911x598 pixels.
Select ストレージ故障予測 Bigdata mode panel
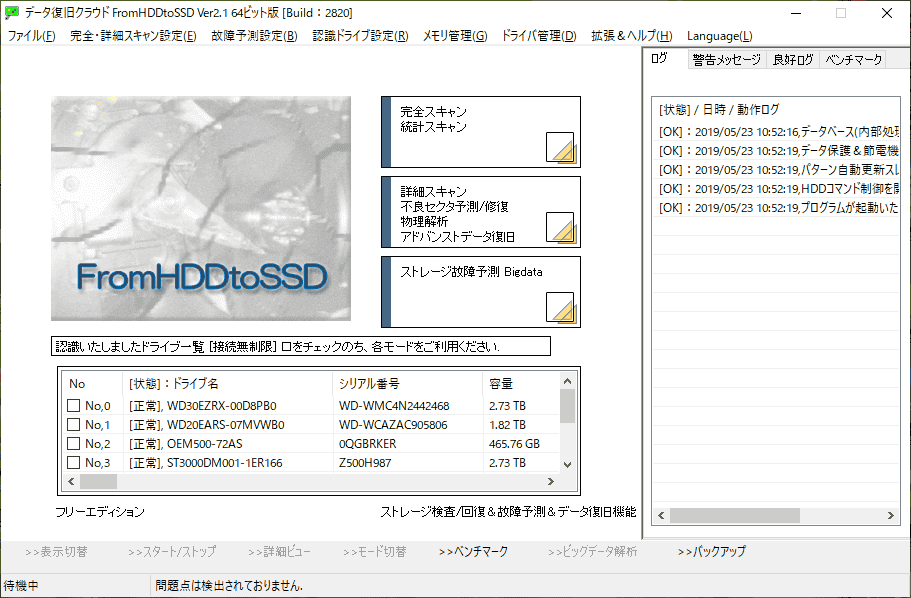(x=481, y=292)
